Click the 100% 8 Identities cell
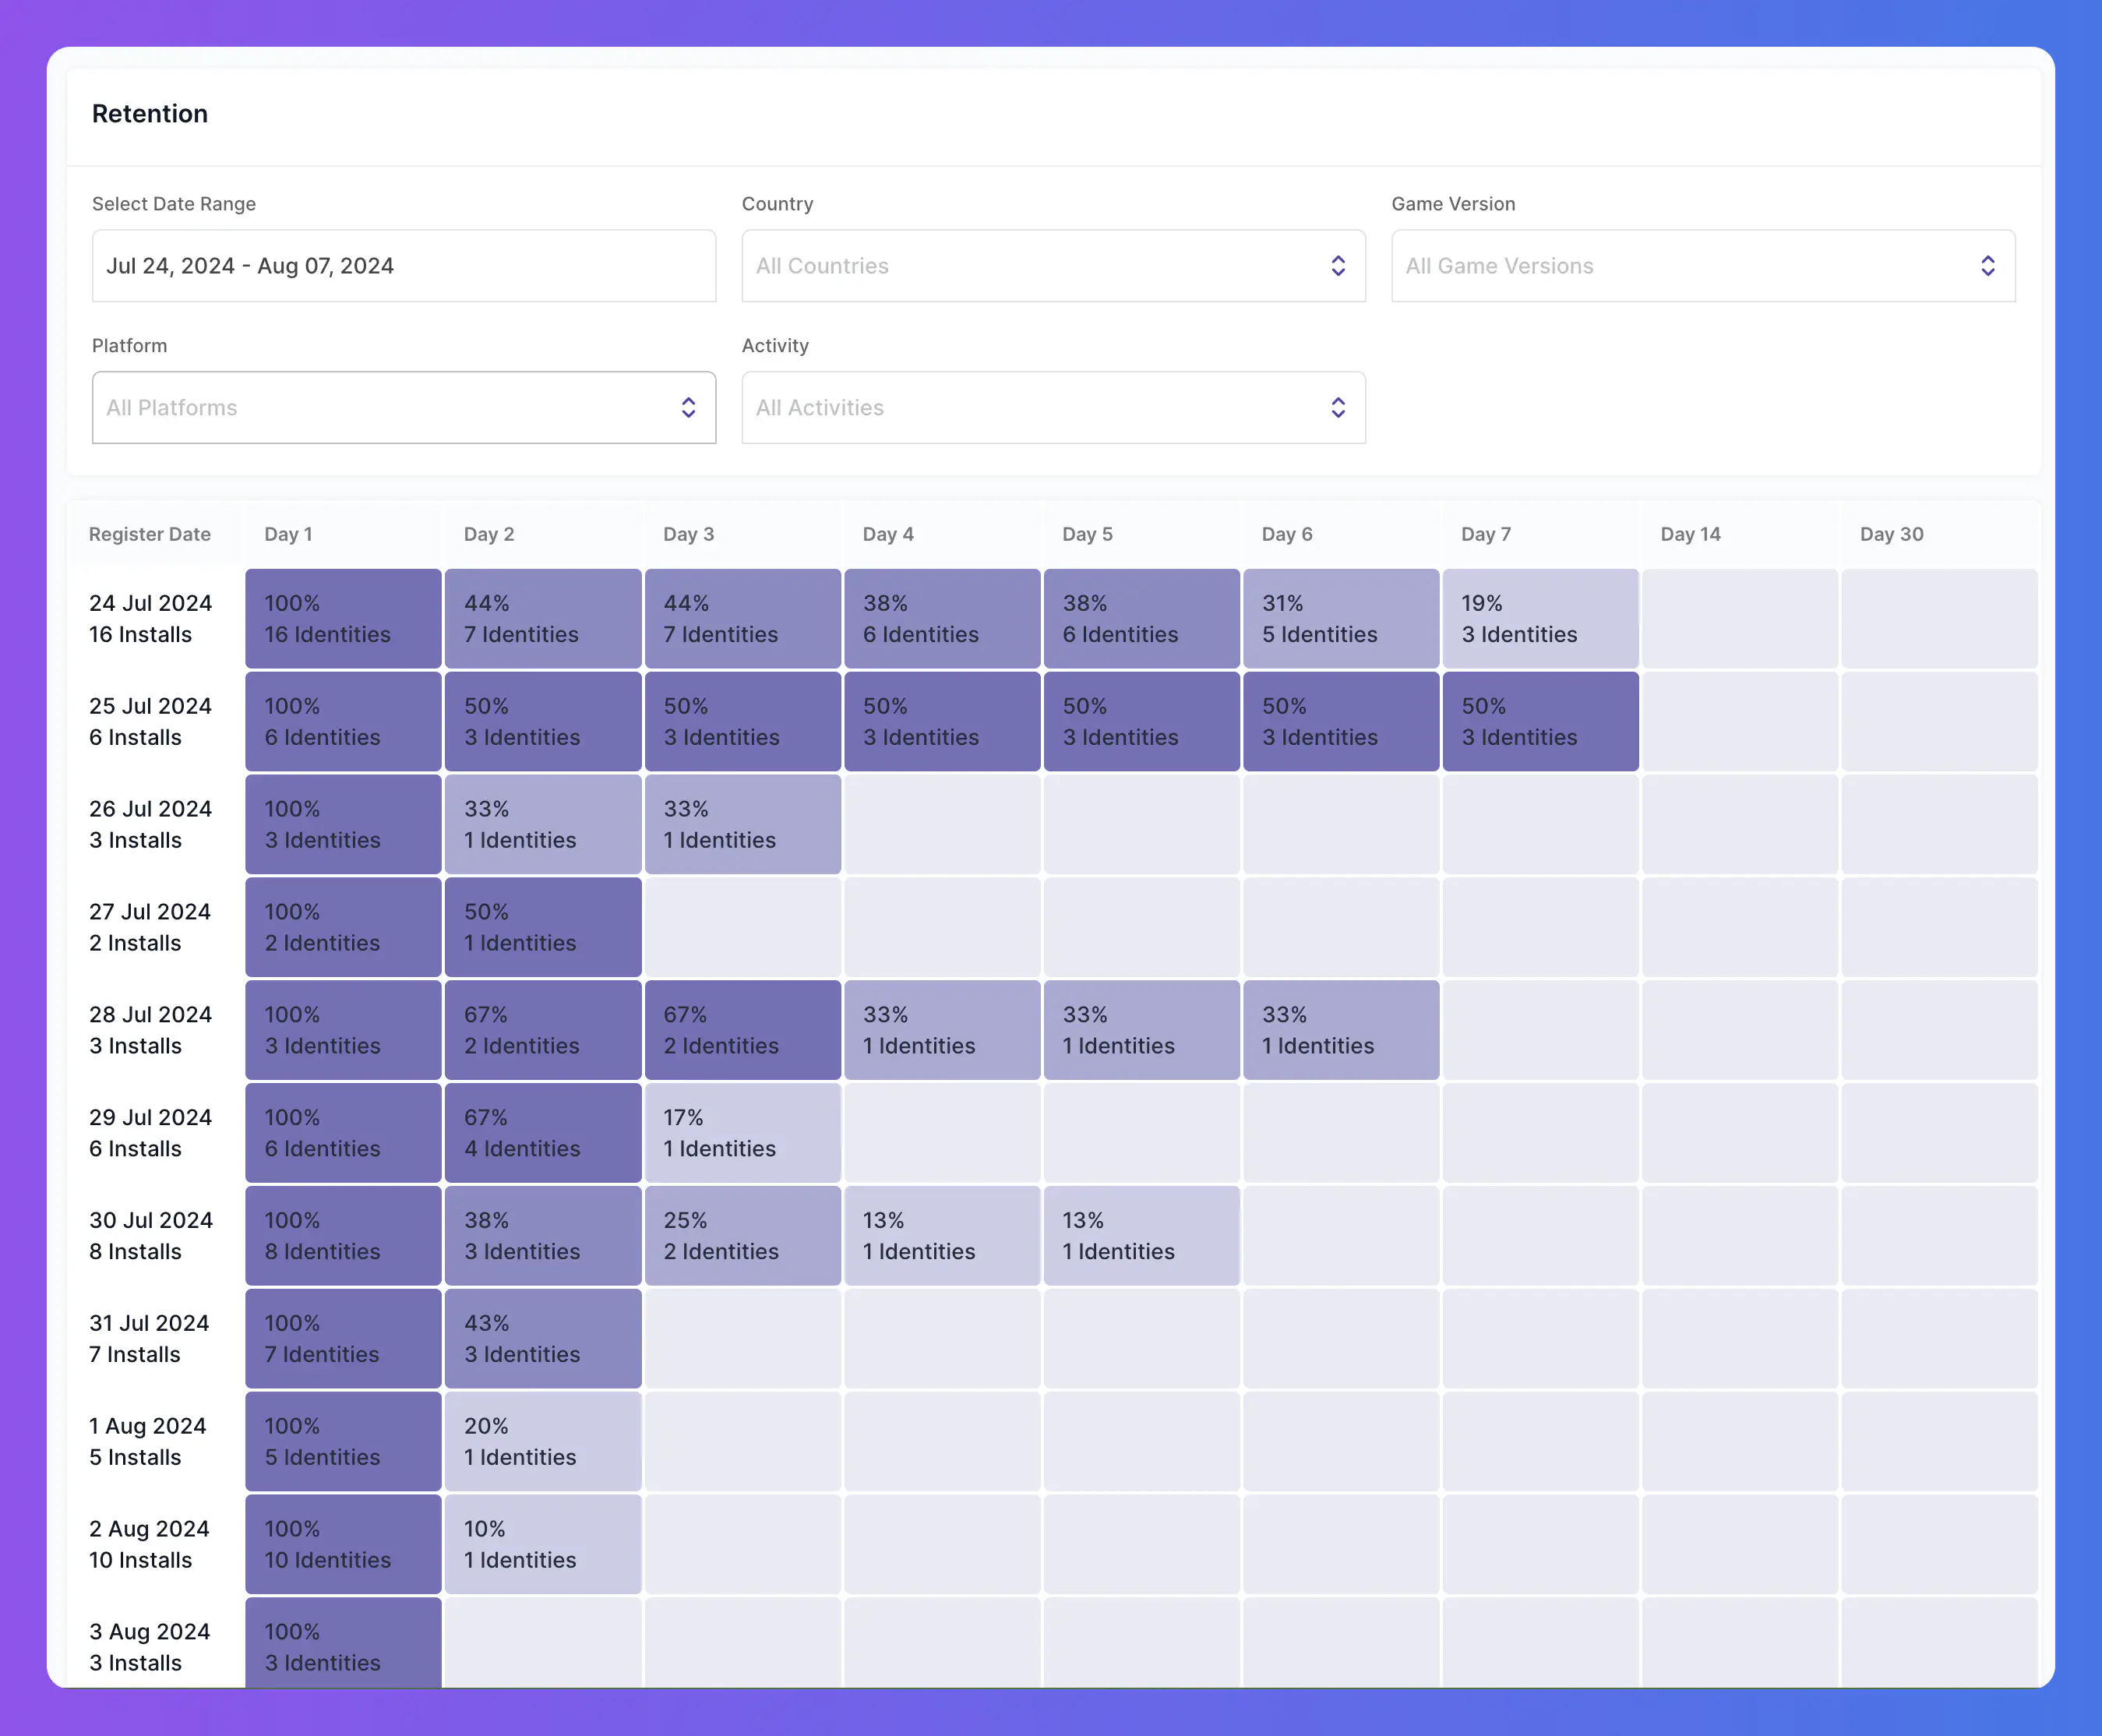 point(343,1237)
